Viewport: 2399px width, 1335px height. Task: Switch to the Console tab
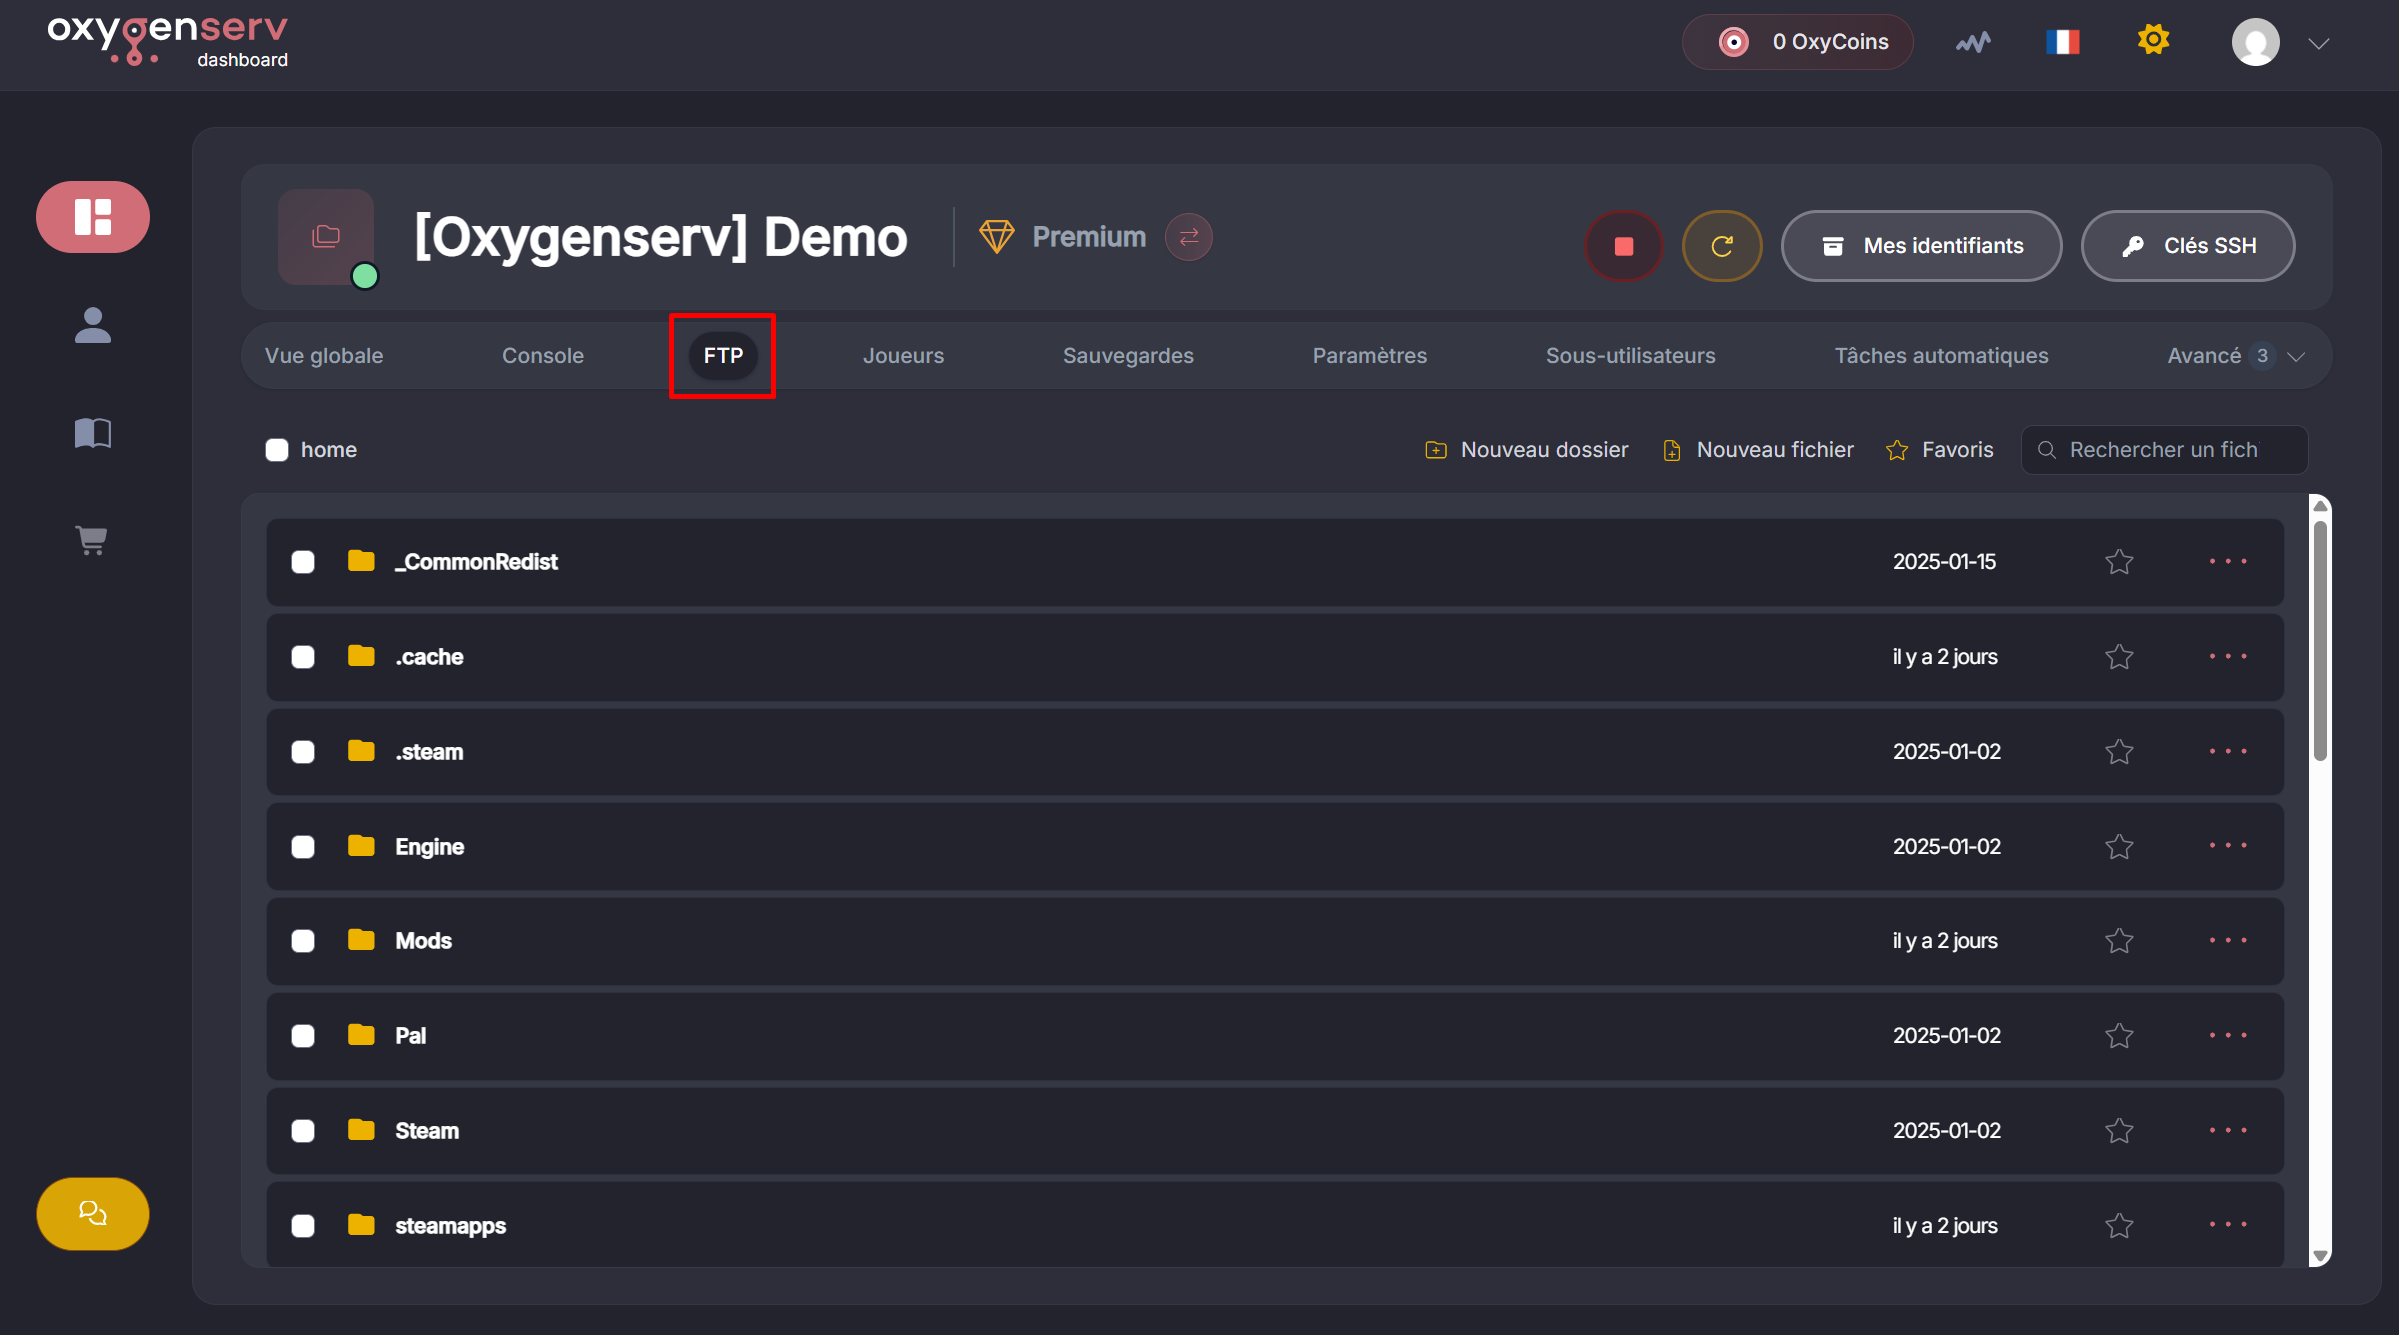542,356
